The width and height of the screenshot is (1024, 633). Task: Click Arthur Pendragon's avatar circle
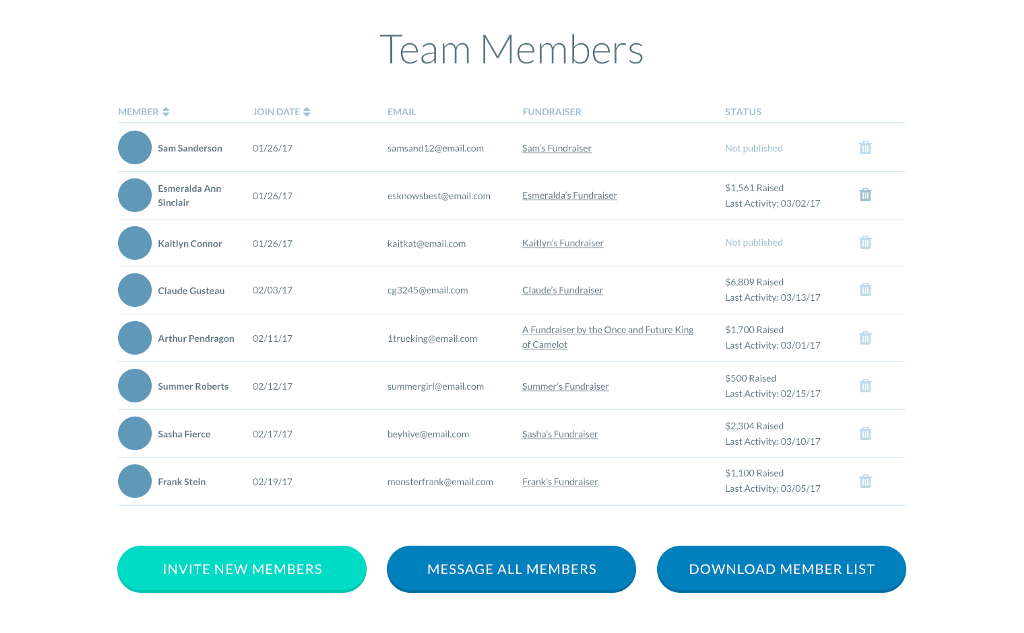(135, 338)
